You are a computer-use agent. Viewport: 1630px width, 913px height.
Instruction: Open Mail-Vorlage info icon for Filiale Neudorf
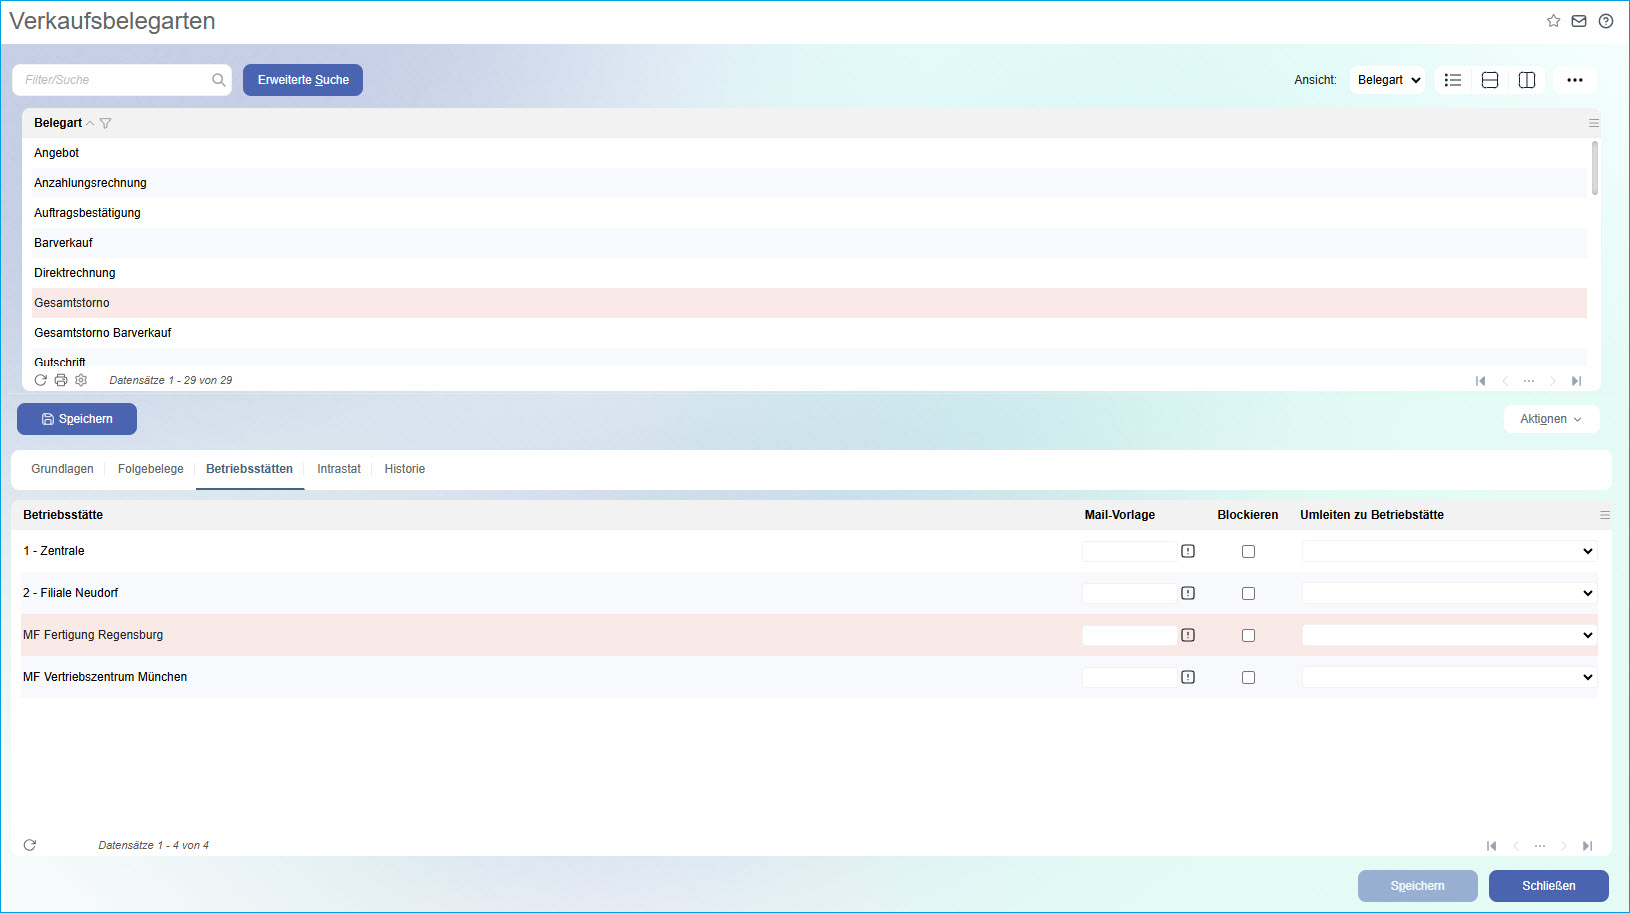coord(1188,593)
